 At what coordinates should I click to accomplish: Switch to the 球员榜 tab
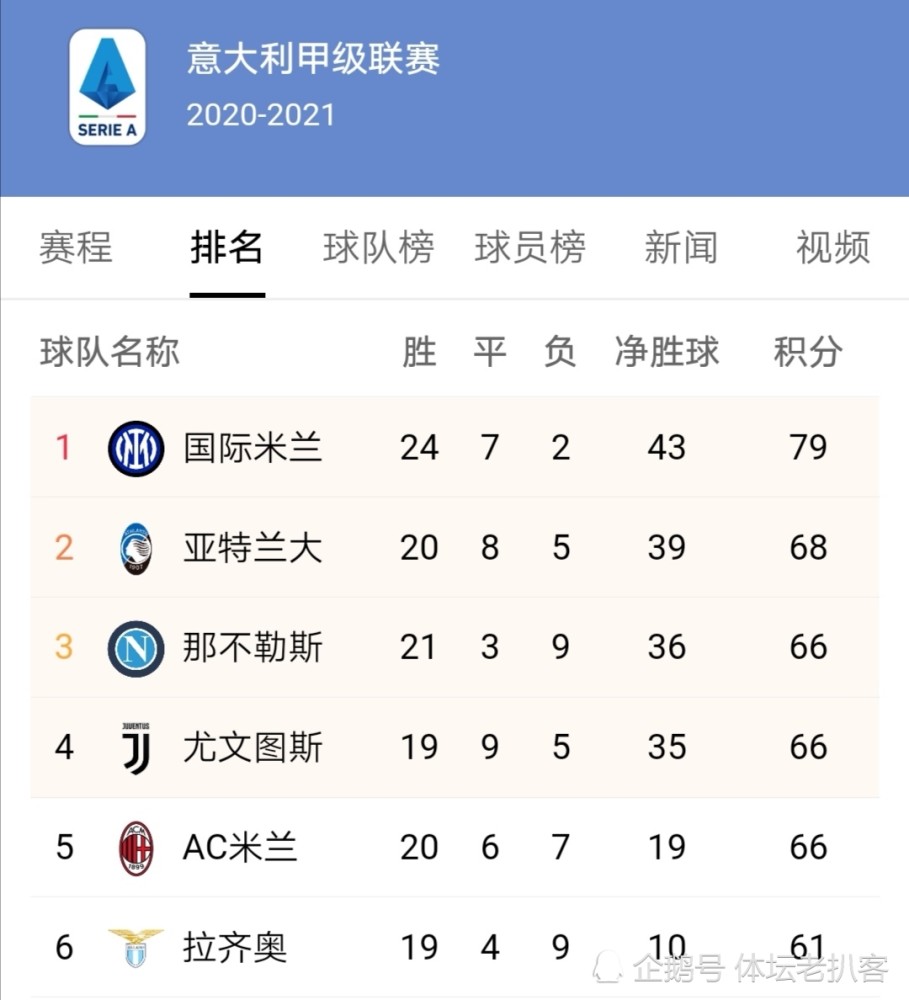pyautogui.click(x=530, y=247)
